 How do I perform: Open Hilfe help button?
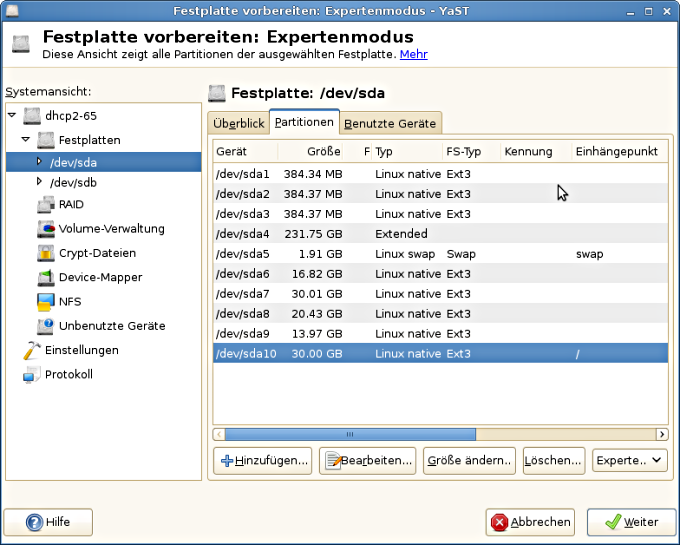[x=48, y=522]
